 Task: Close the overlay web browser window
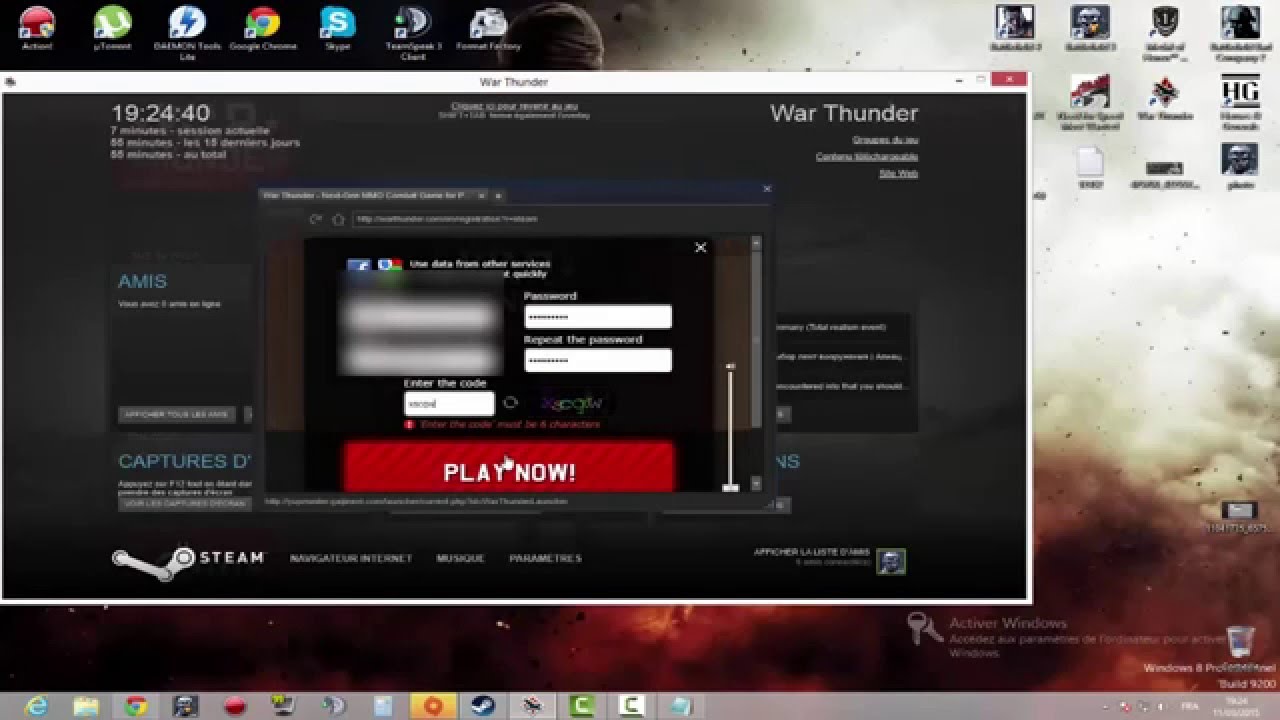click(767, 188)
